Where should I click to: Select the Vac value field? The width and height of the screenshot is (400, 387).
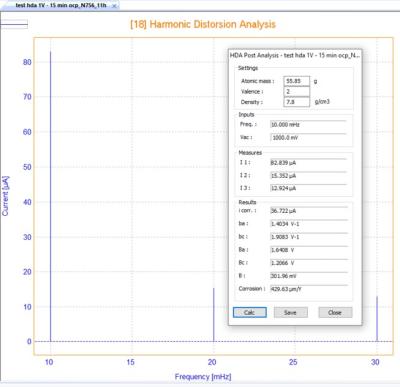point(308,137)
